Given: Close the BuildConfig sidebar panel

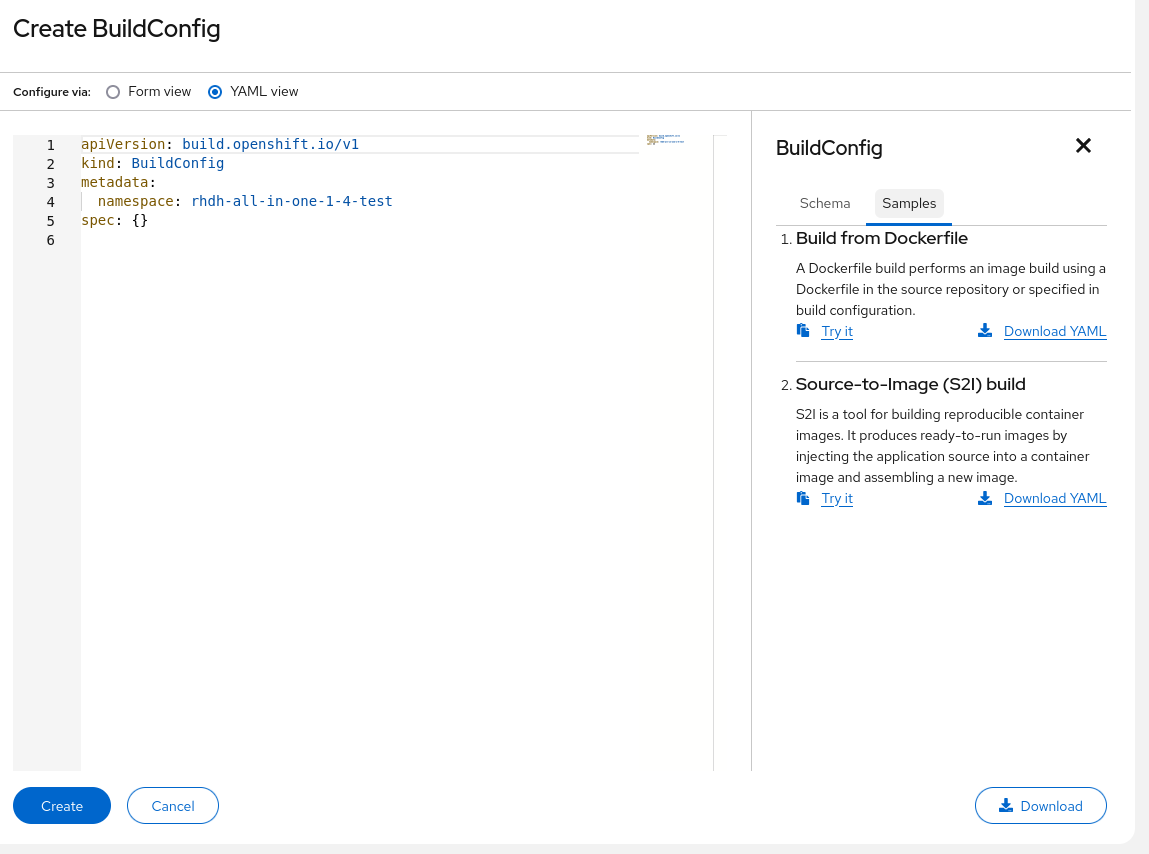Looking at the screenshot, I should click(x=1083, y=146).
